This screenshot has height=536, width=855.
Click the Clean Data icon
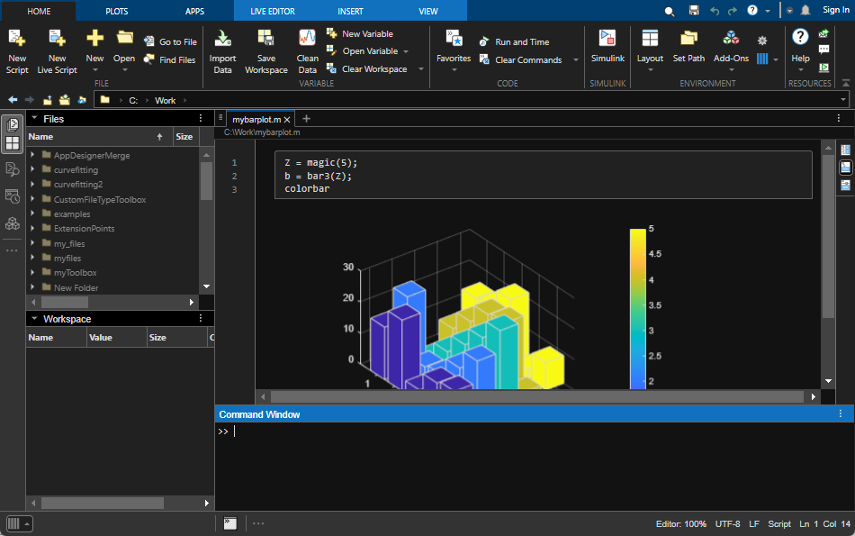pos(308,40)
